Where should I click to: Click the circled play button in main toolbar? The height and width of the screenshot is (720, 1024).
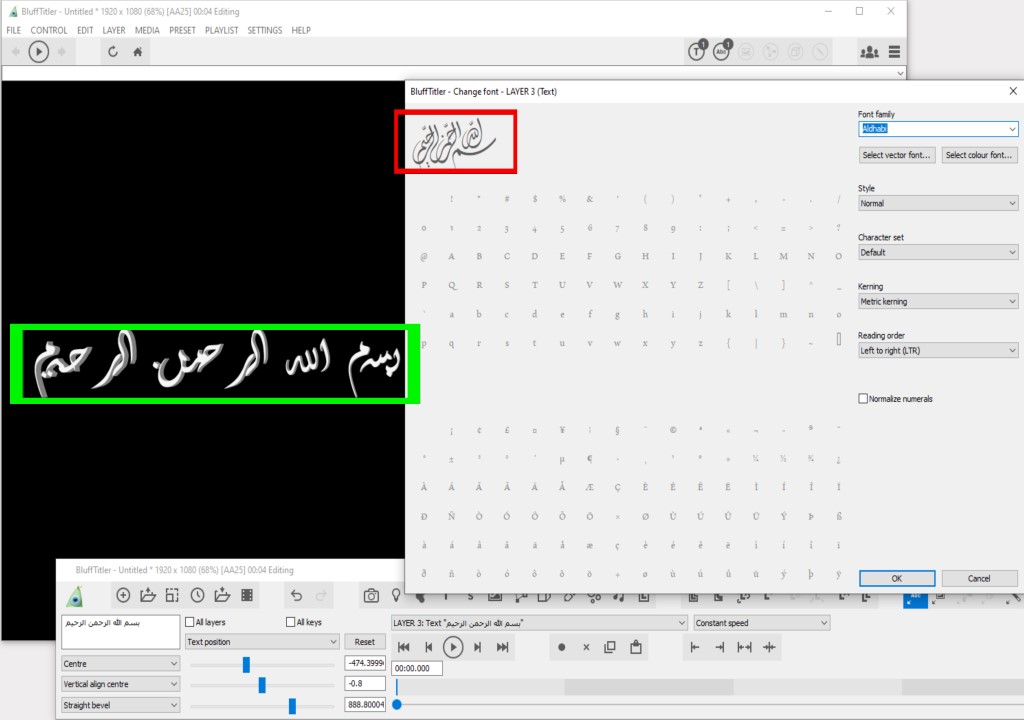tap(39, 52)
